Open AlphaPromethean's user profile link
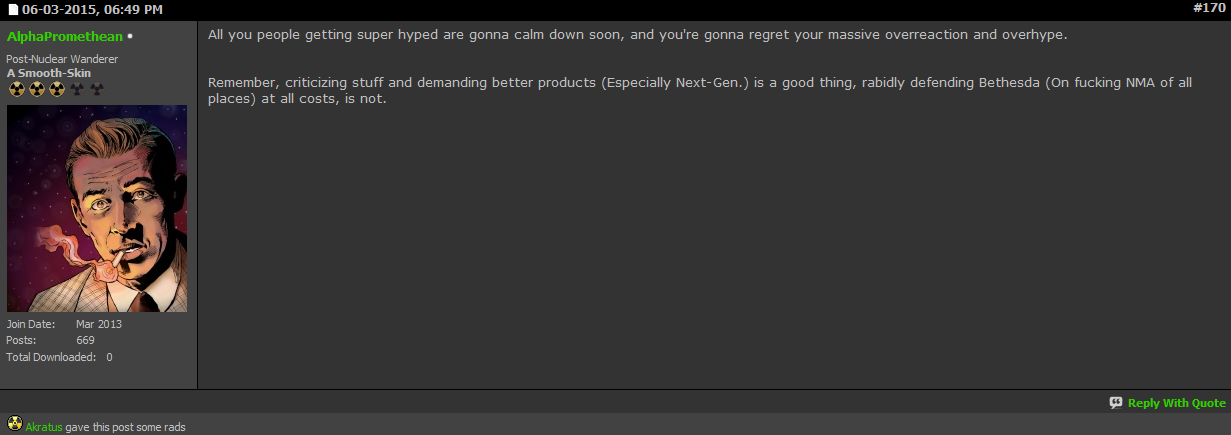This screenshot has height=435, width=1231. pos(64,36)
